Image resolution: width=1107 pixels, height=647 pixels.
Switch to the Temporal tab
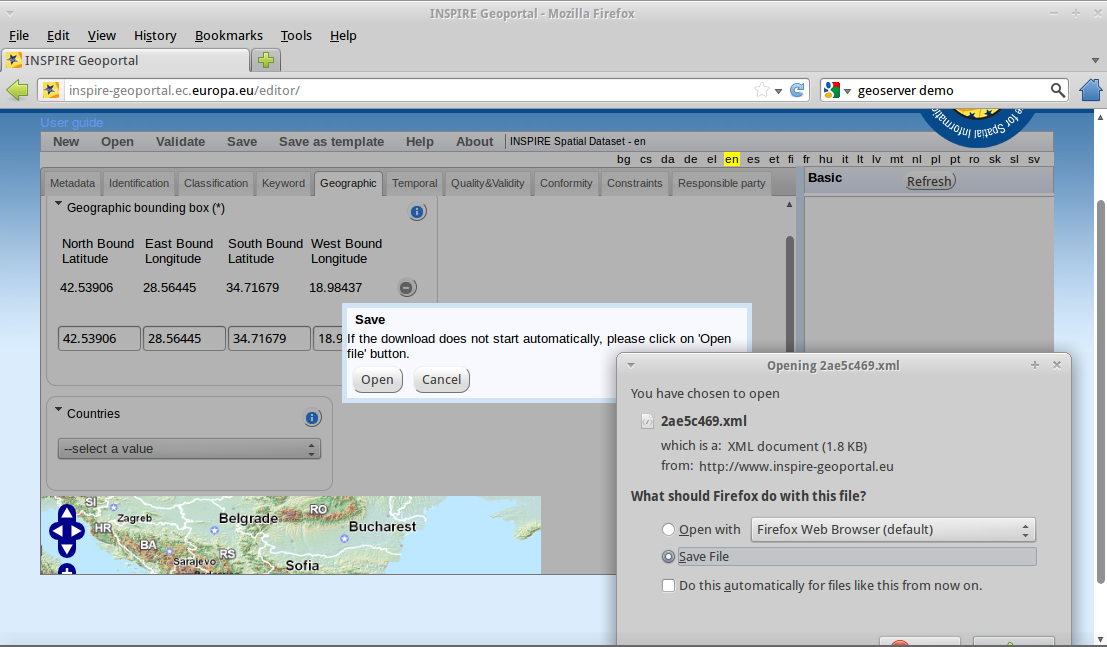pos(414,183)
